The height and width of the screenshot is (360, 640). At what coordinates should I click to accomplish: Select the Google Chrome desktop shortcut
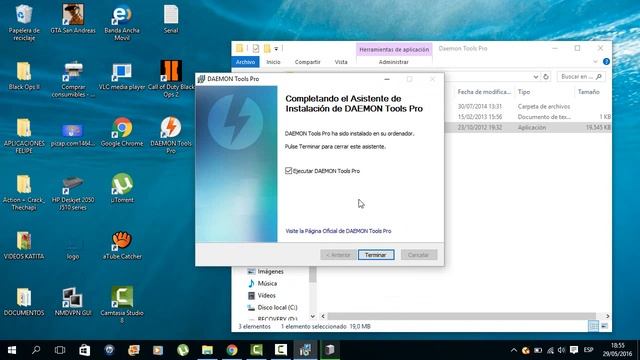coord(122,132)
